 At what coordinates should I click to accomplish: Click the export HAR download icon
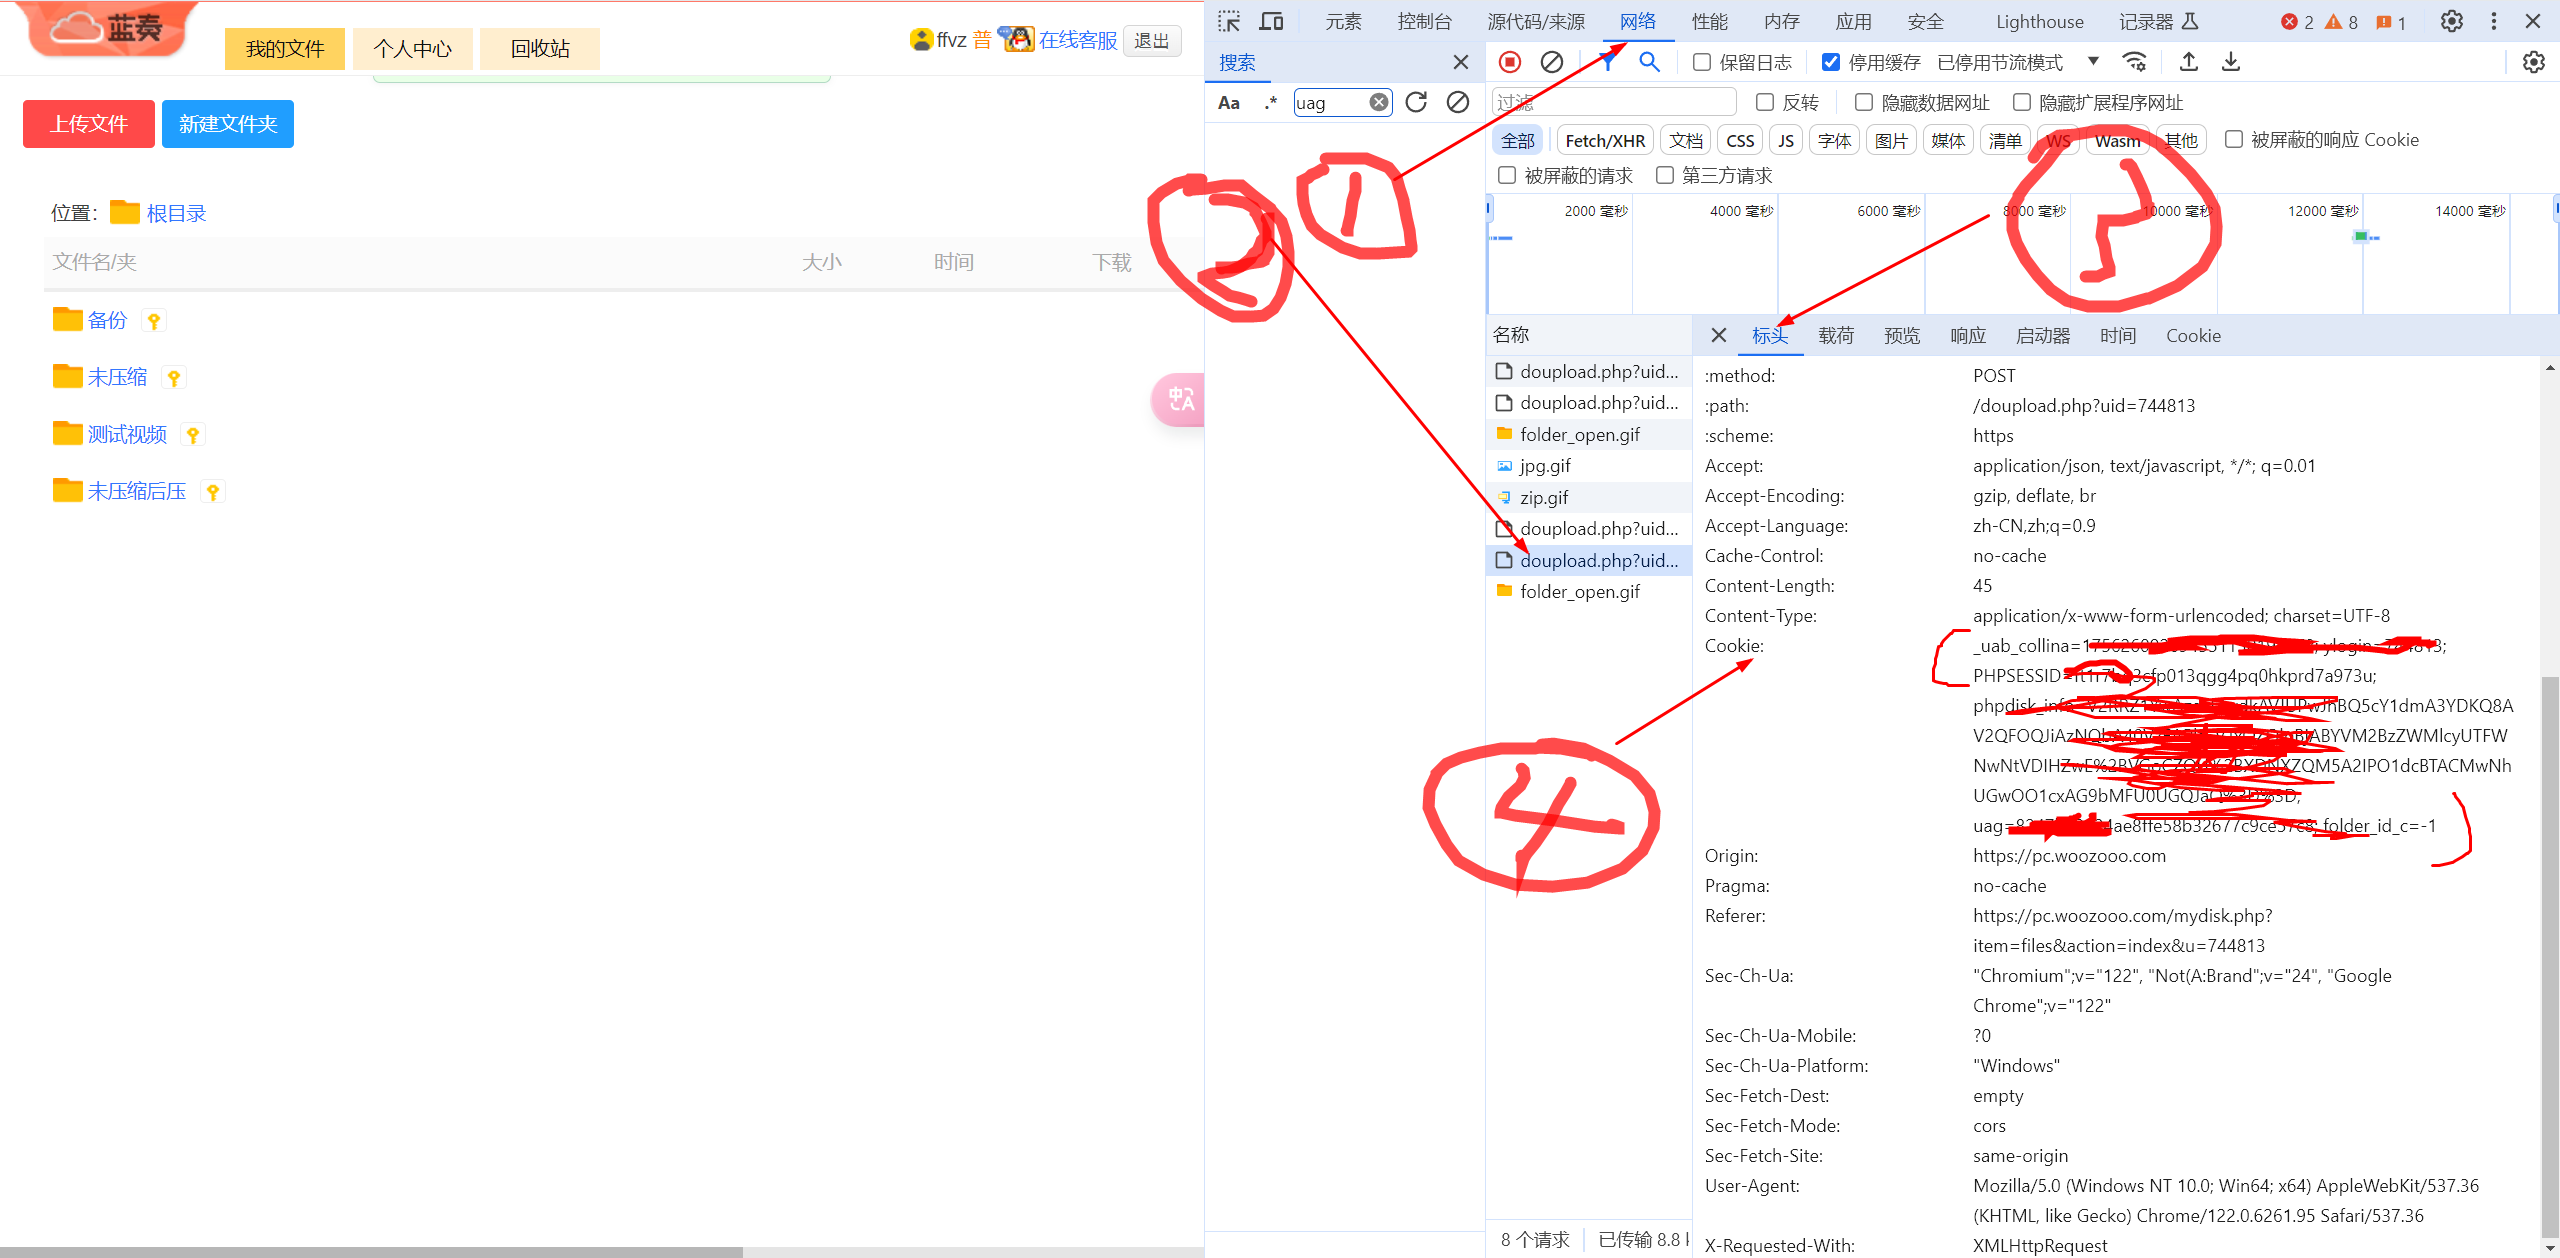click(x=2230, y=62)
